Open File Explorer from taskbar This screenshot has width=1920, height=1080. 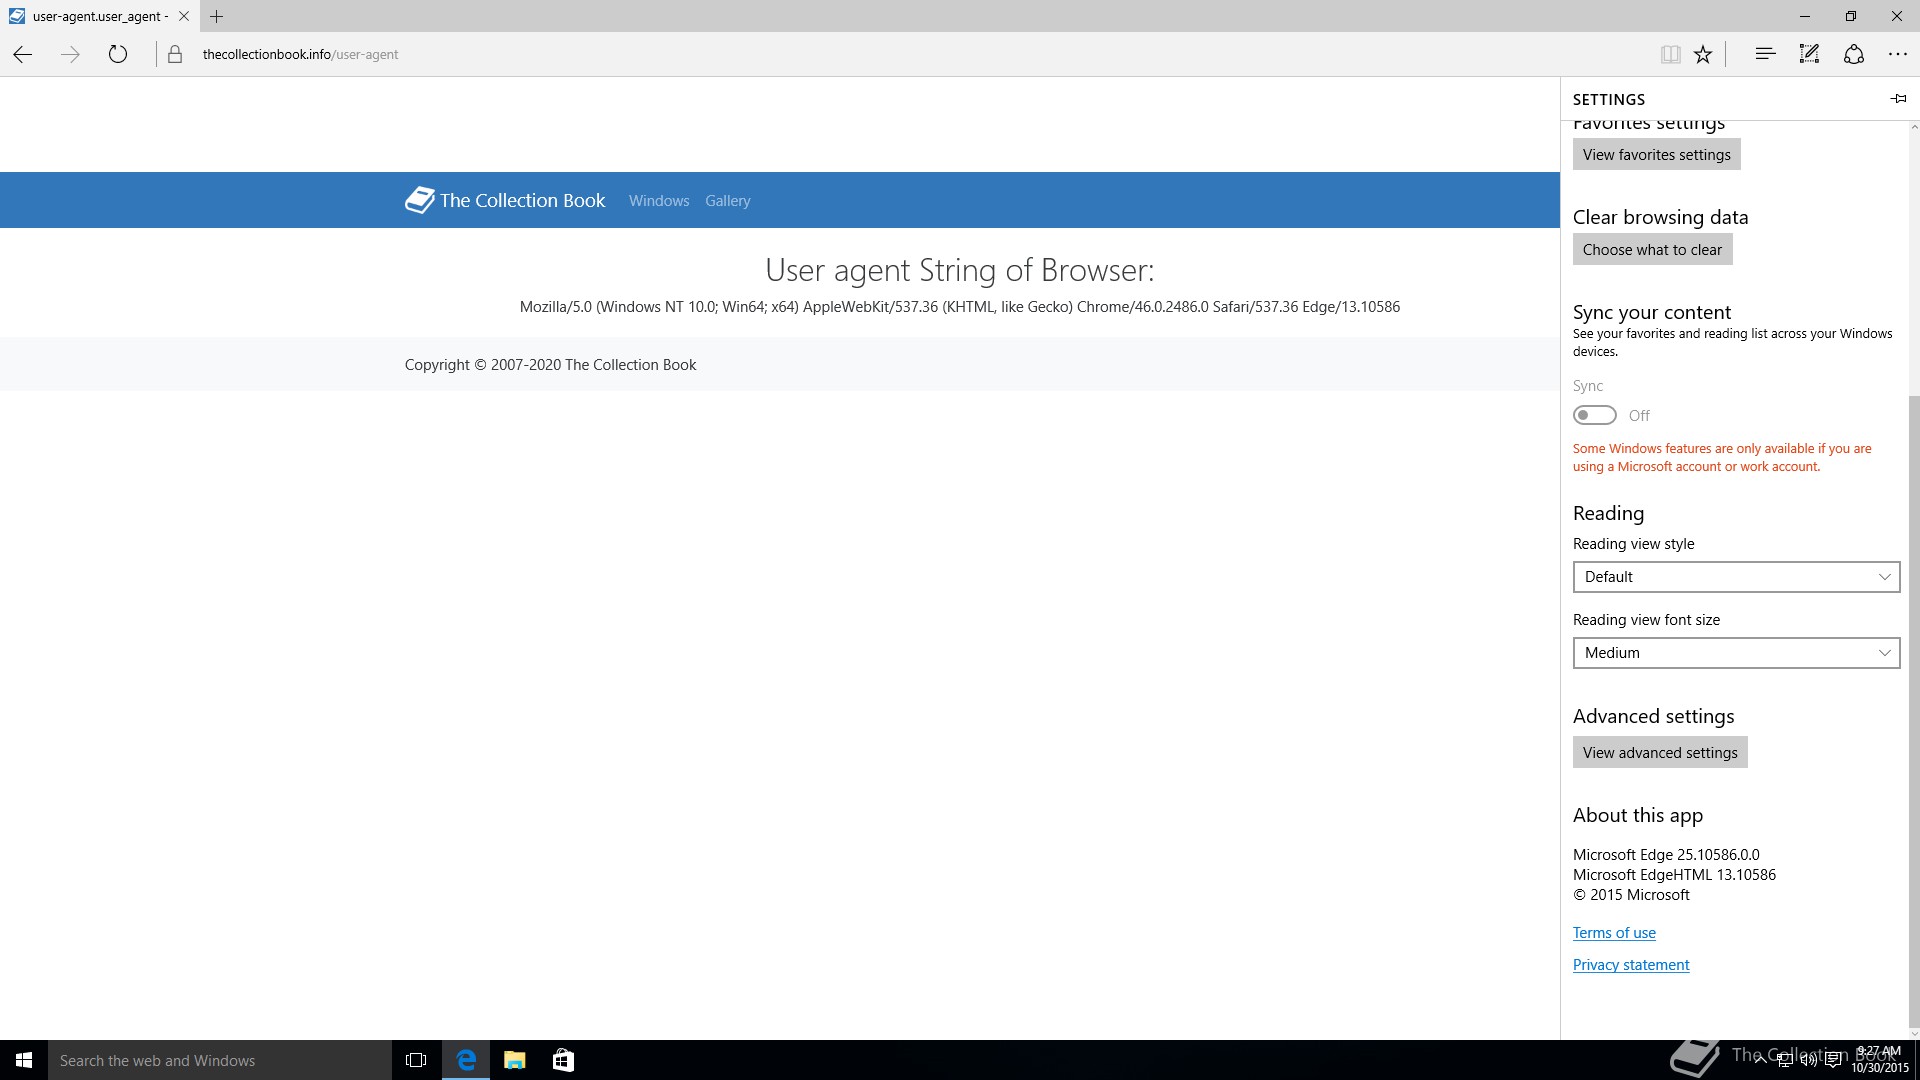point(515,1060)
